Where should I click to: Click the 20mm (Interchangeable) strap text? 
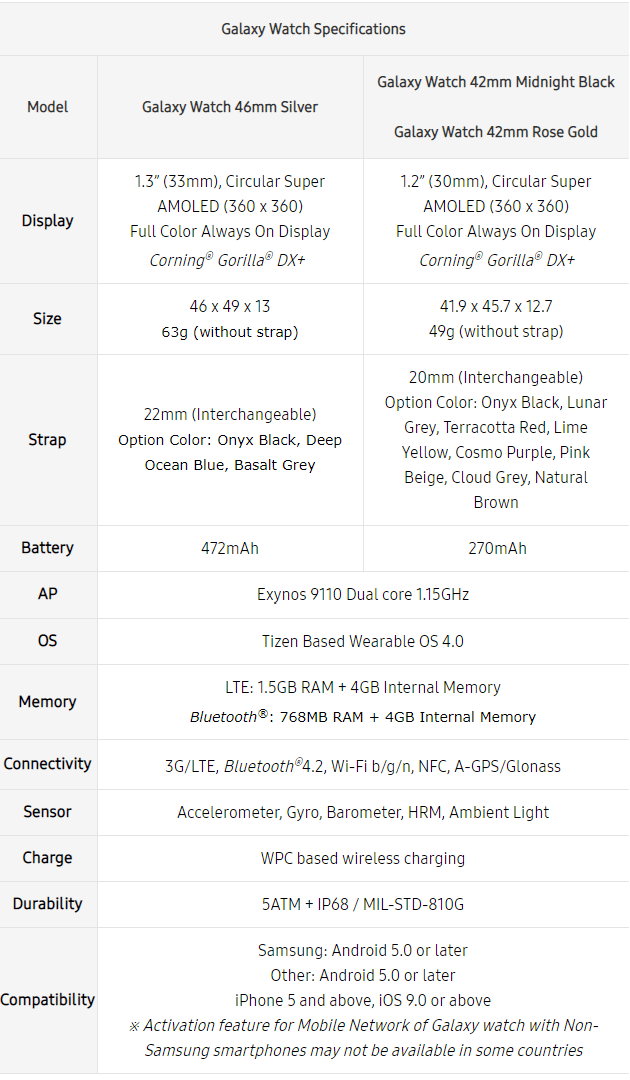(x=496, y=377)
